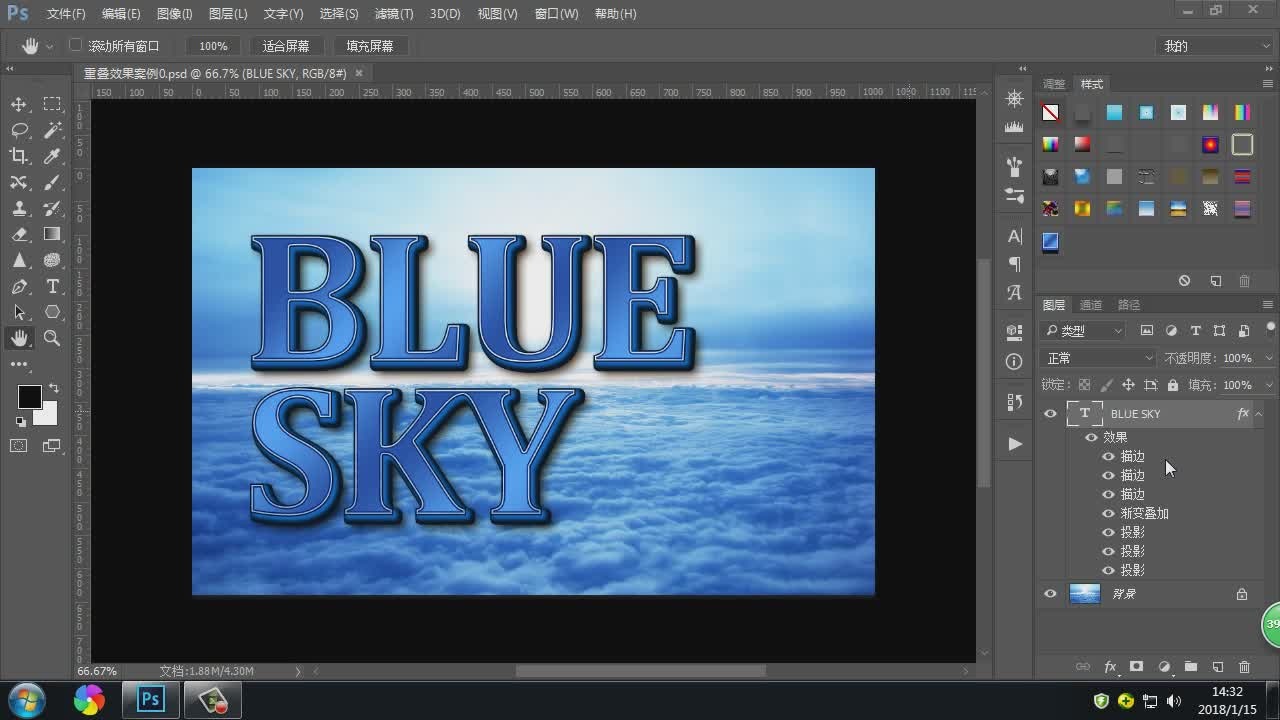
Task: Select the Crop tool
Action: (x=19, y=156)
